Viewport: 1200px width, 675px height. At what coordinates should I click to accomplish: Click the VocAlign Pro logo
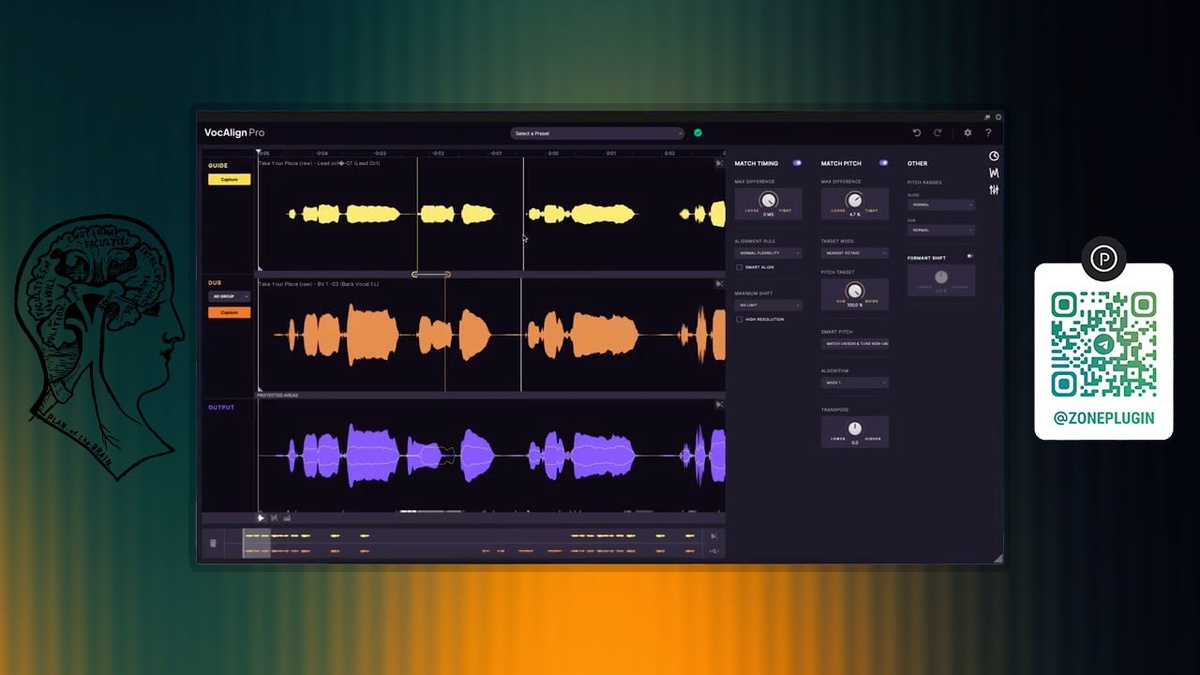tap(234, 133)
